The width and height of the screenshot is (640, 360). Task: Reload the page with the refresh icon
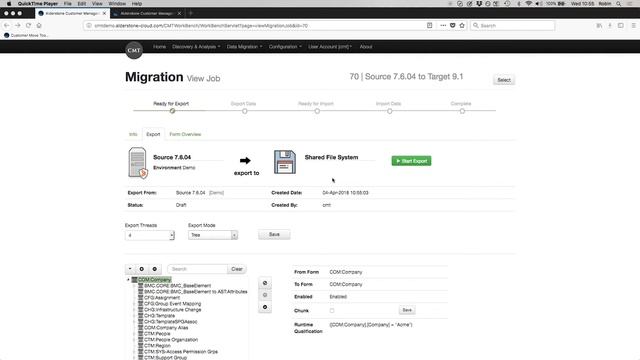(x=28, y=25)
